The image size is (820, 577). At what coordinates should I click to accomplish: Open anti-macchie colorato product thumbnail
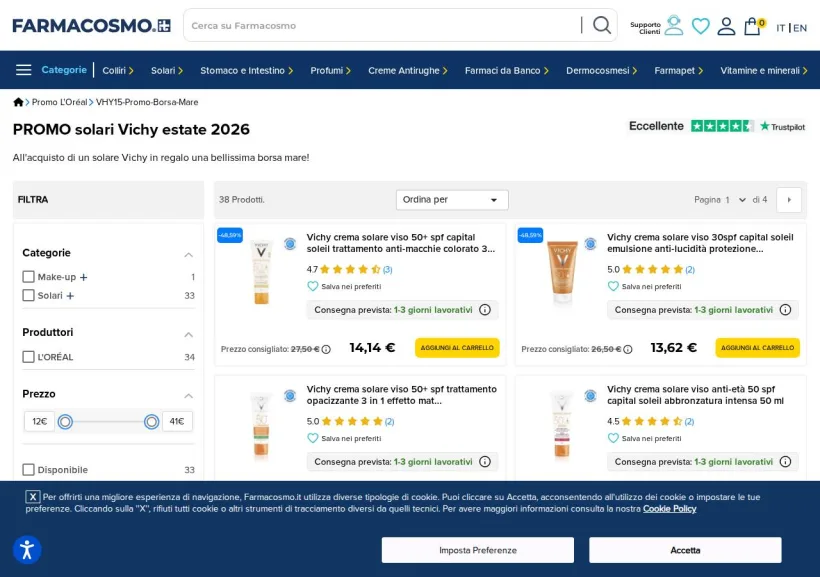(261, 272)
